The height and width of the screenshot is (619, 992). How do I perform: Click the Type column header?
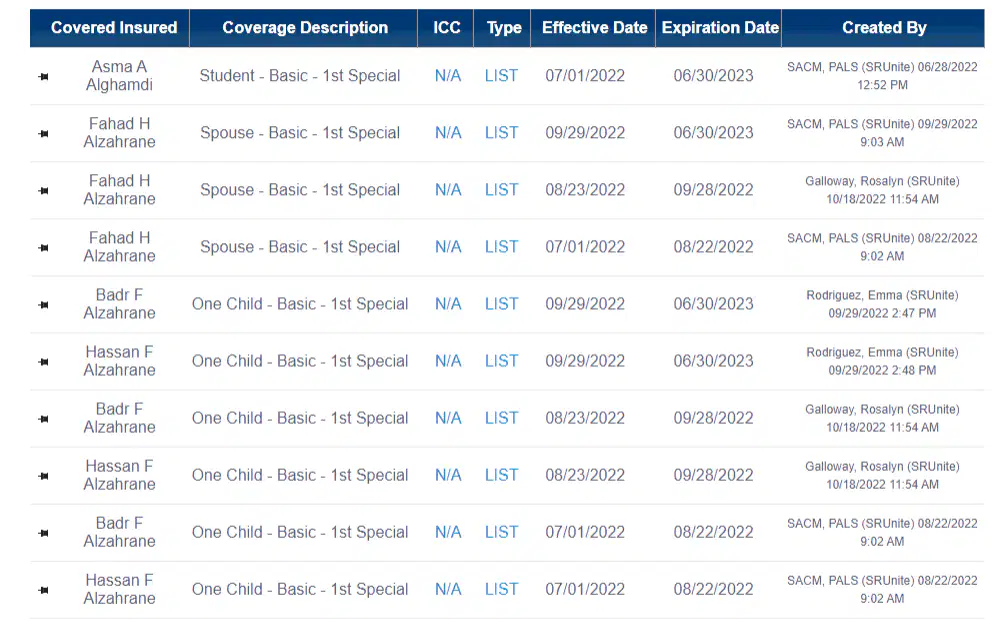[x=504, y=28]
